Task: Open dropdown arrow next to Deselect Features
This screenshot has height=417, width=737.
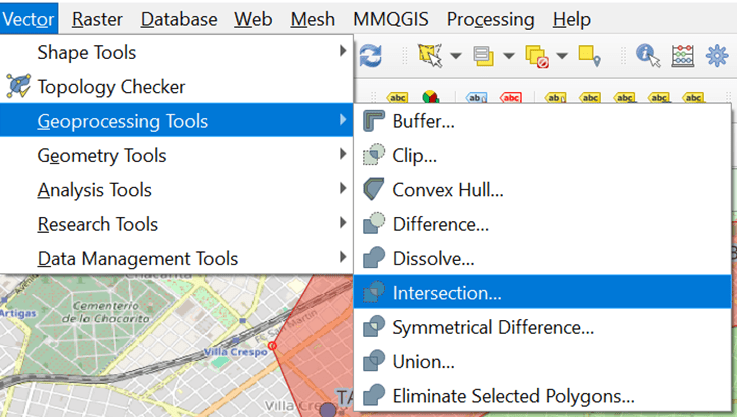Action: click(x=562, y=55)
